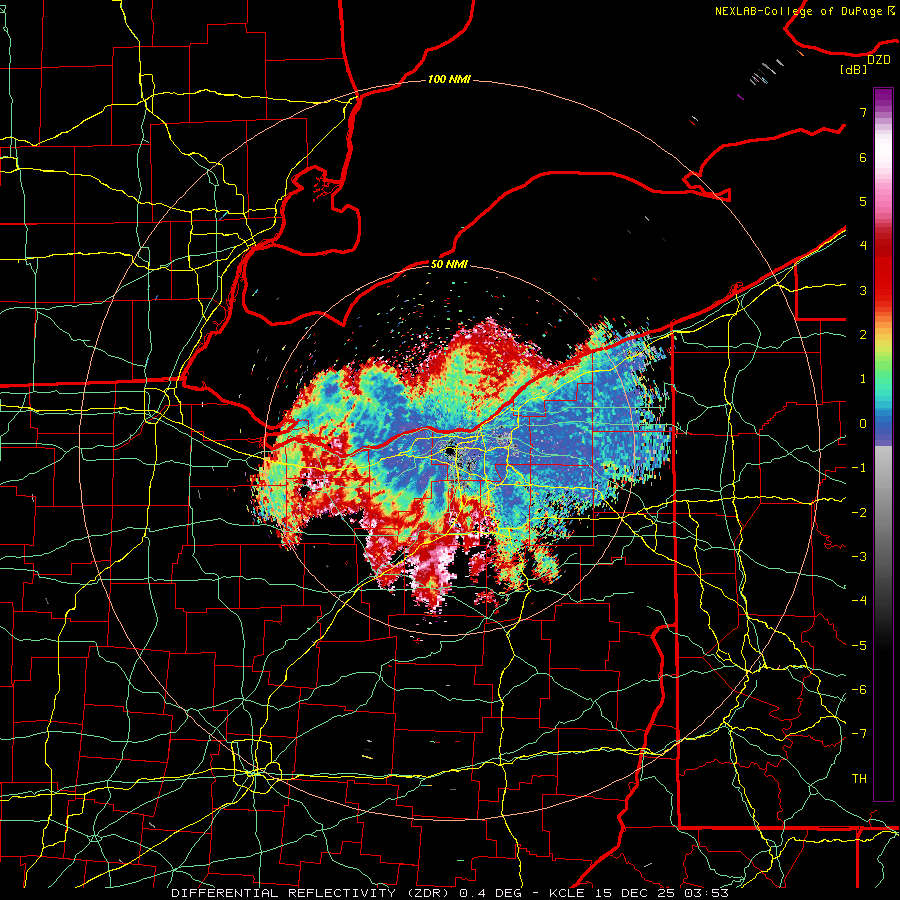Click the -2 value on color scale
This screenshot has height=900, width=900.
(x=859, y=513)
